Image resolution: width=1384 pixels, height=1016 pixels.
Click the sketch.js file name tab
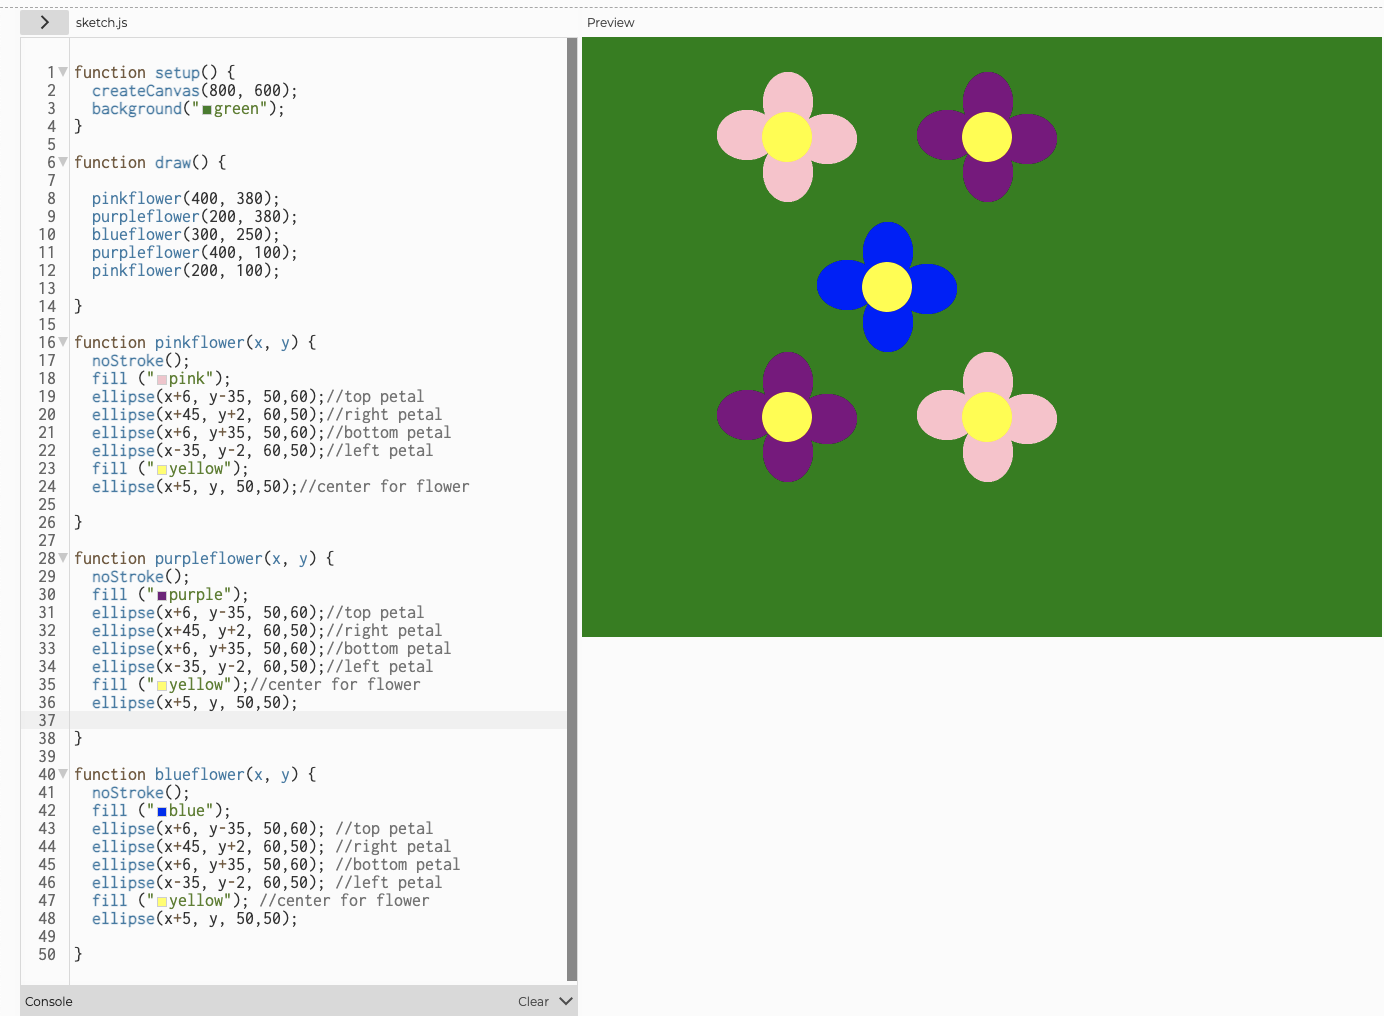(x=102, y=22)
